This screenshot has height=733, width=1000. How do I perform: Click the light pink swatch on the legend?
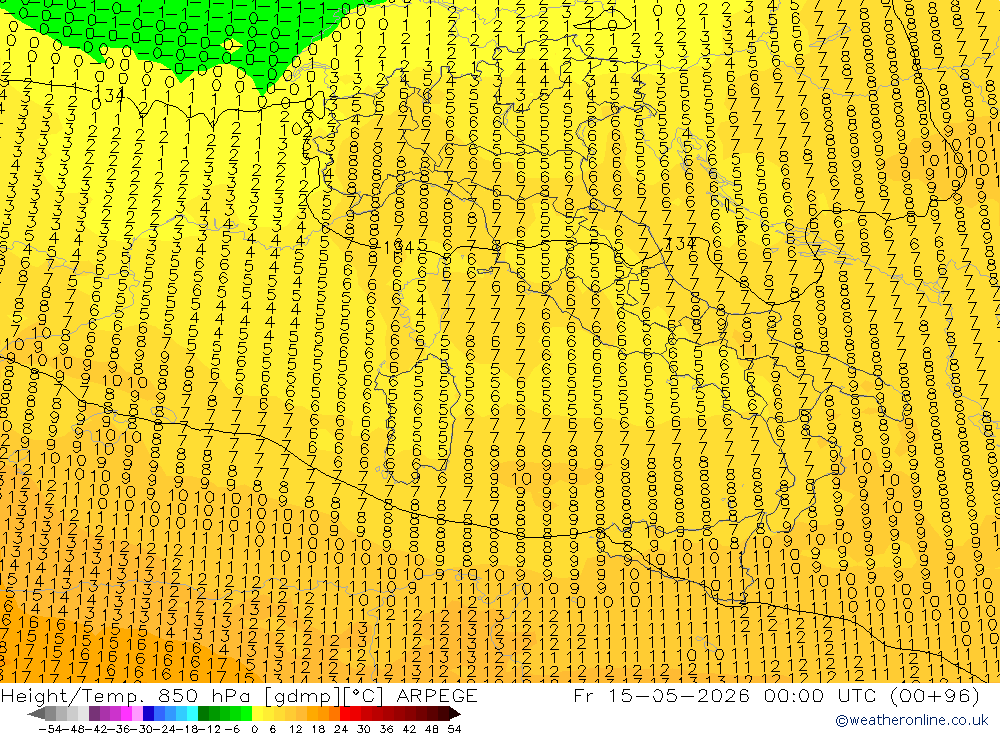(137, 713)
